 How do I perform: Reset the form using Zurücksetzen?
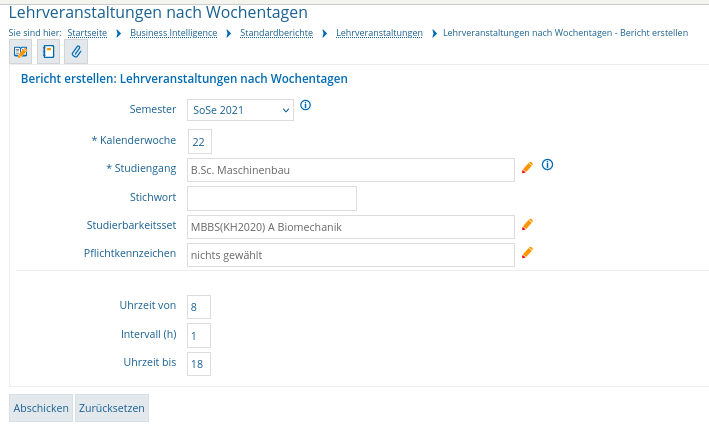point(112,408)
